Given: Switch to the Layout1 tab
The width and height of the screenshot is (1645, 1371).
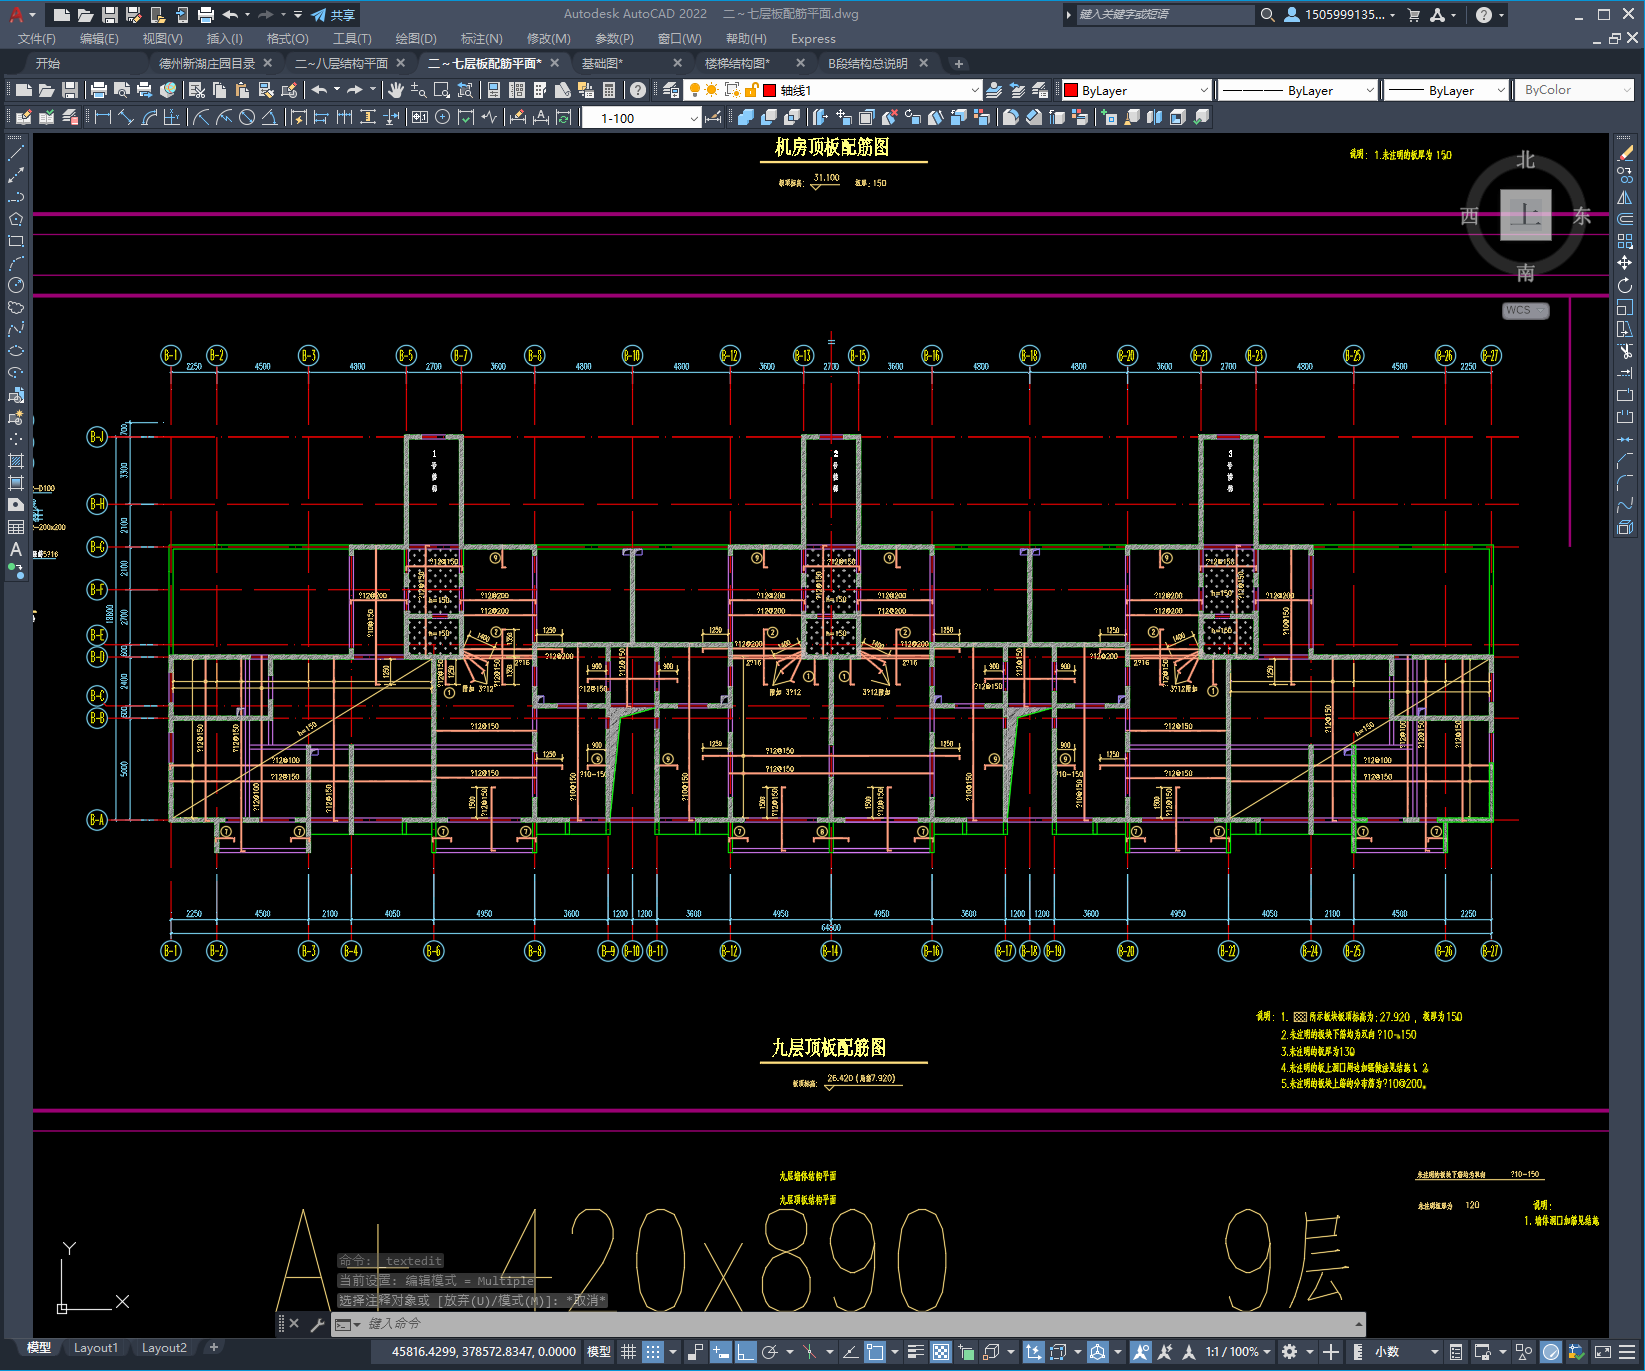Looking at the screenshot, I should point(96,1347).
